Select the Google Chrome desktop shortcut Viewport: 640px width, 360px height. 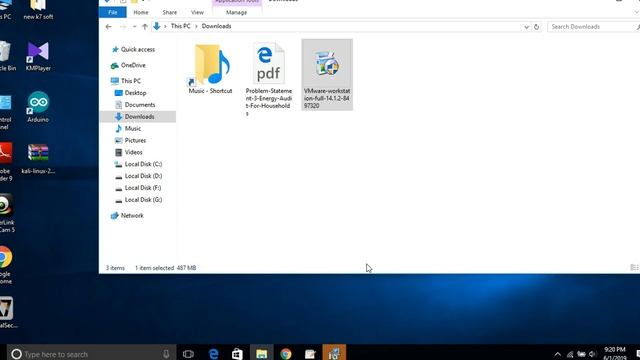click(x=6, y=264)
